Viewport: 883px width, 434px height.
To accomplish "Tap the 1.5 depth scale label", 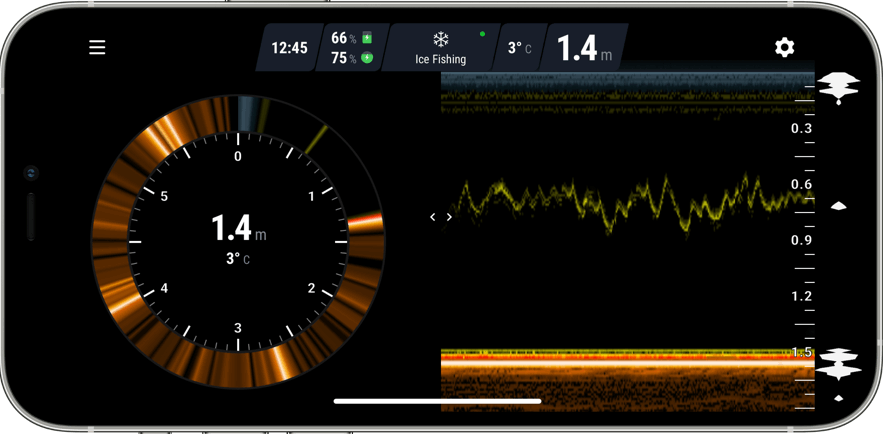I will point(801,352).
